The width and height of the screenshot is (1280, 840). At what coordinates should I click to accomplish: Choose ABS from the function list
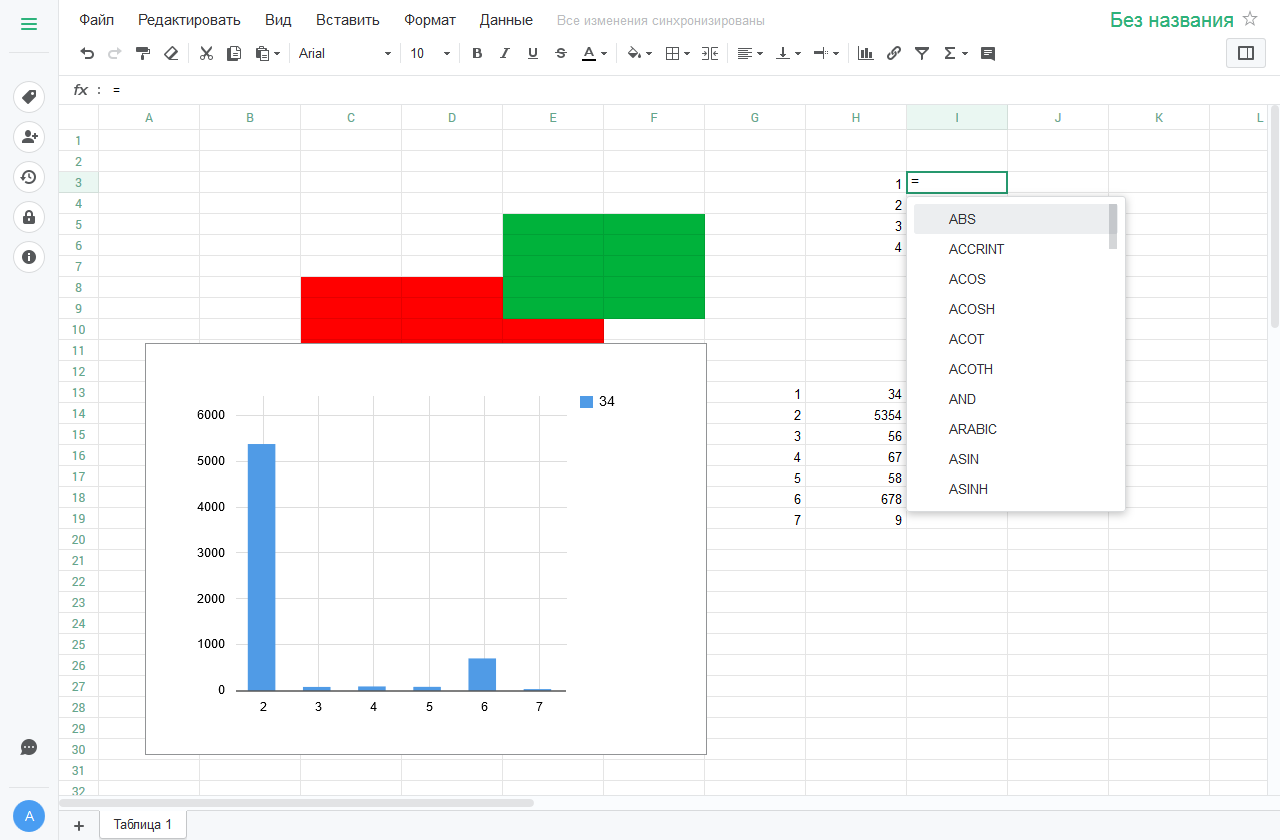[1011, 219]
